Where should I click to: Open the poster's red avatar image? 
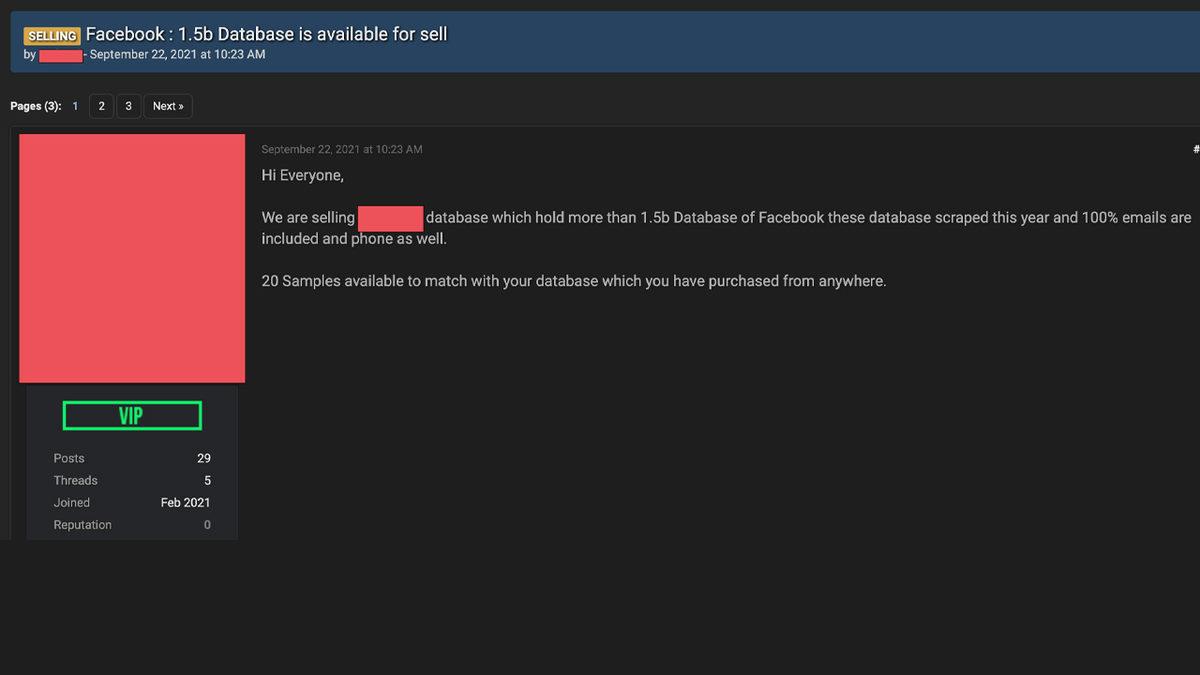132,257
